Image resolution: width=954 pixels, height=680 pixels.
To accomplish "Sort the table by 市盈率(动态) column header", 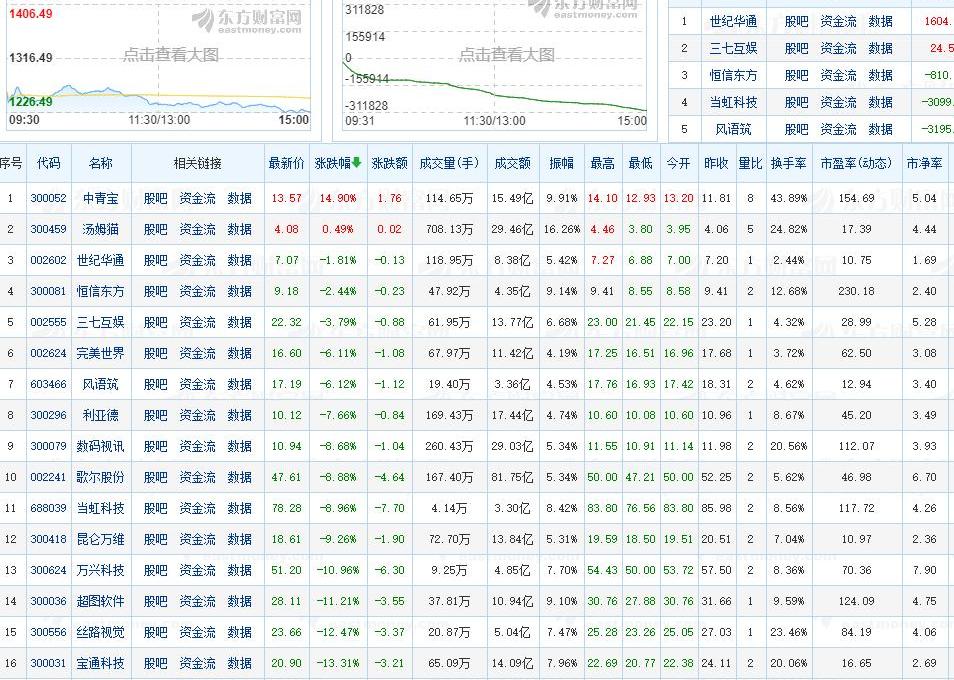I will pos(856,163).
